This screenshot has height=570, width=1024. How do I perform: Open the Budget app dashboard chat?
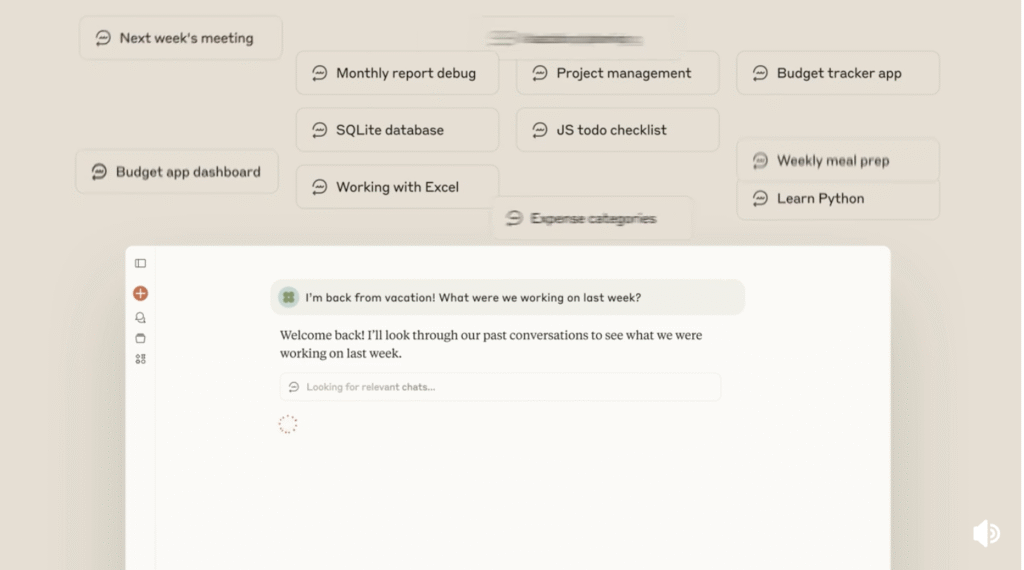coord(177,172)
